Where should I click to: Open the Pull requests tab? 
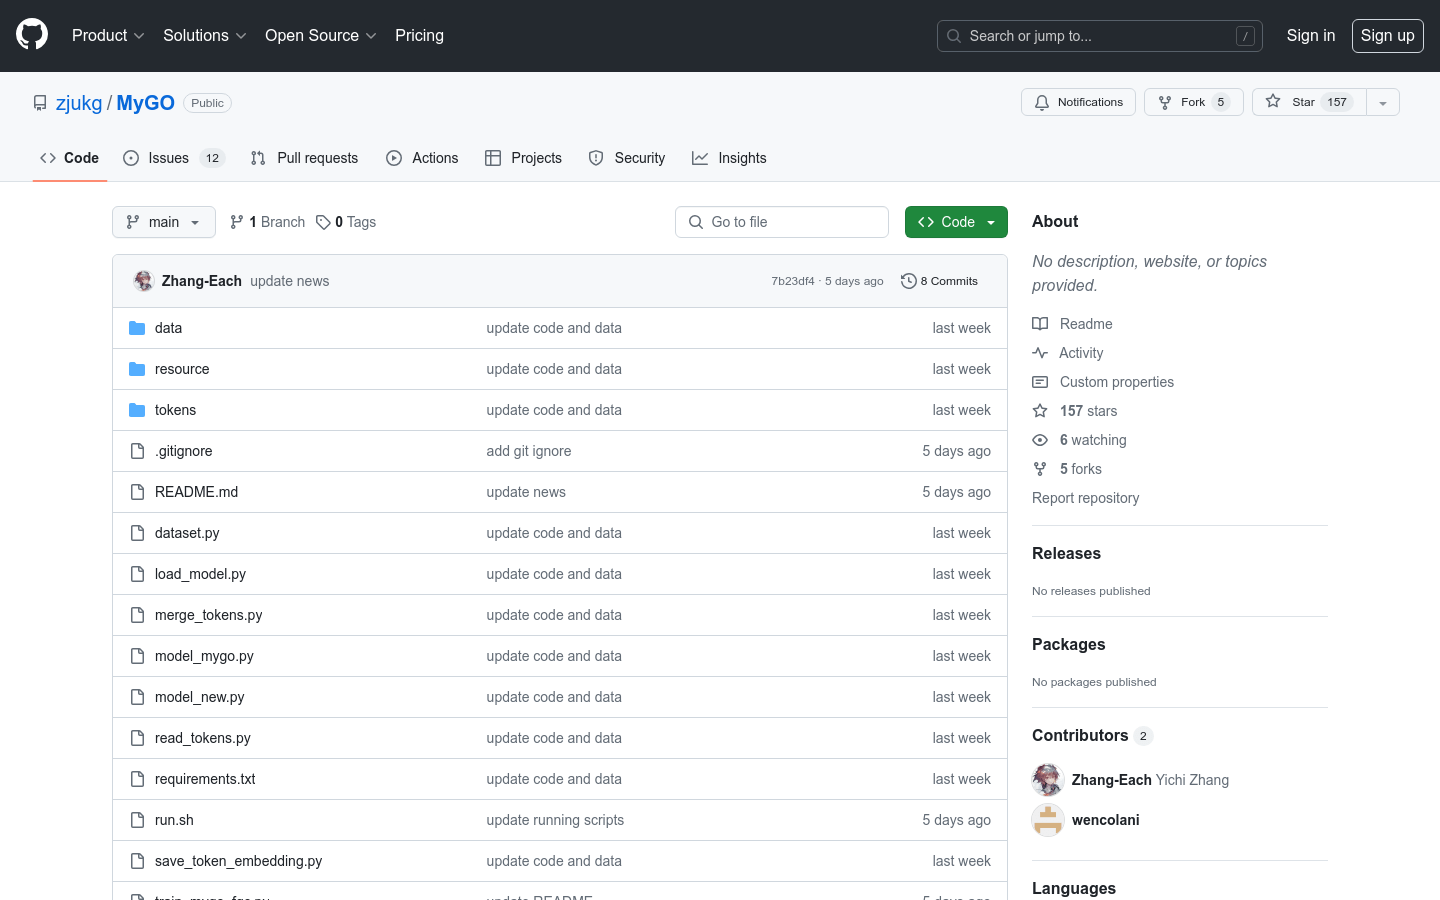pos(304,158)
